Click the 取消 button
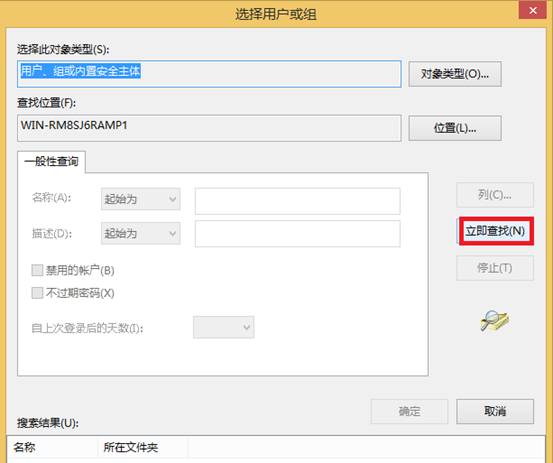 (x=495, y=411)
